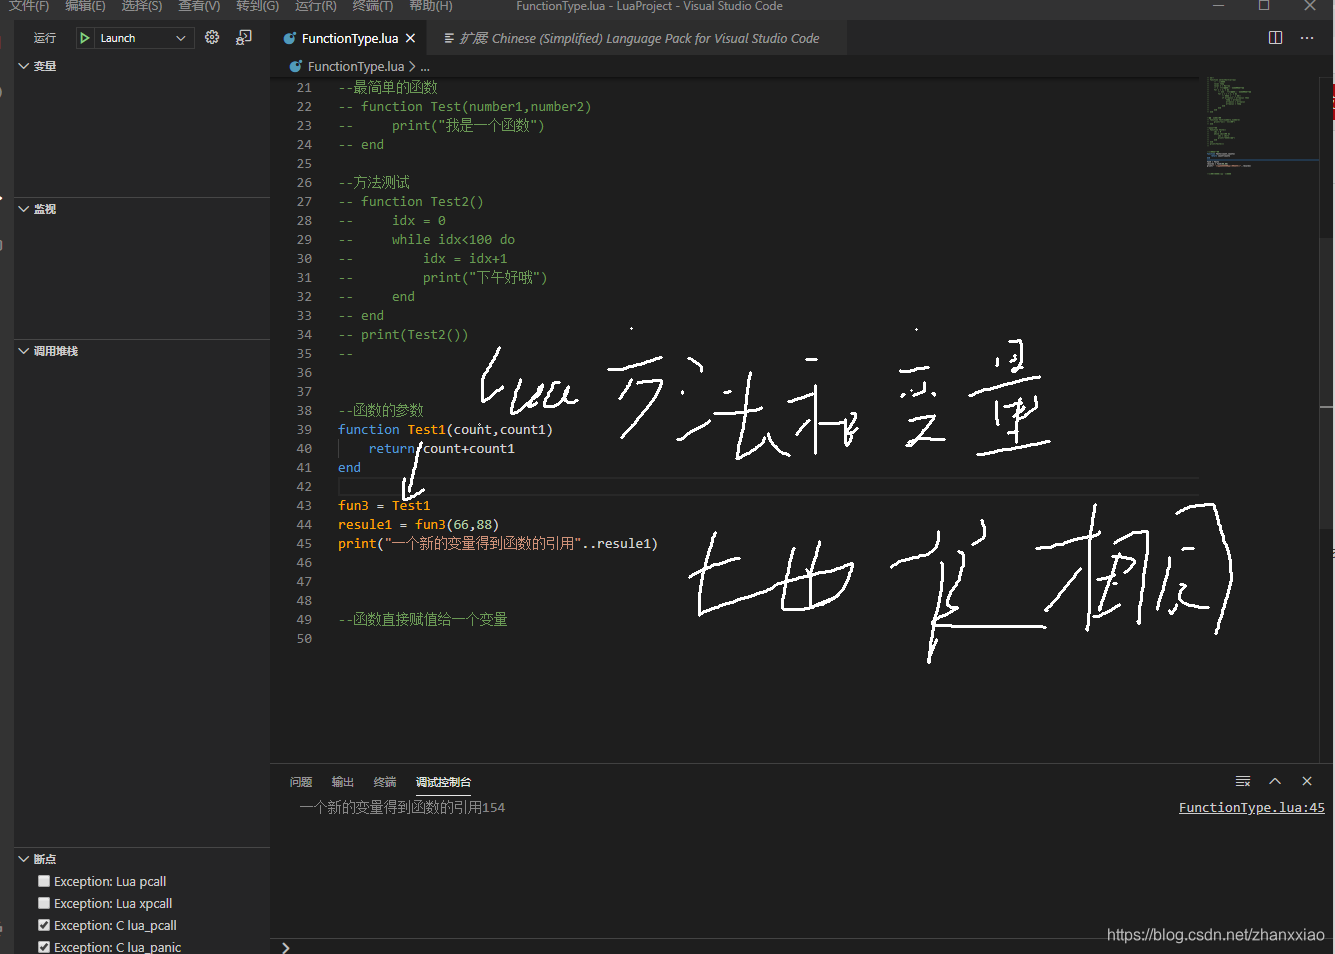Click line number 43 in the gutter
Screen dimensions: 1335x954
click(x=304, y=505)
